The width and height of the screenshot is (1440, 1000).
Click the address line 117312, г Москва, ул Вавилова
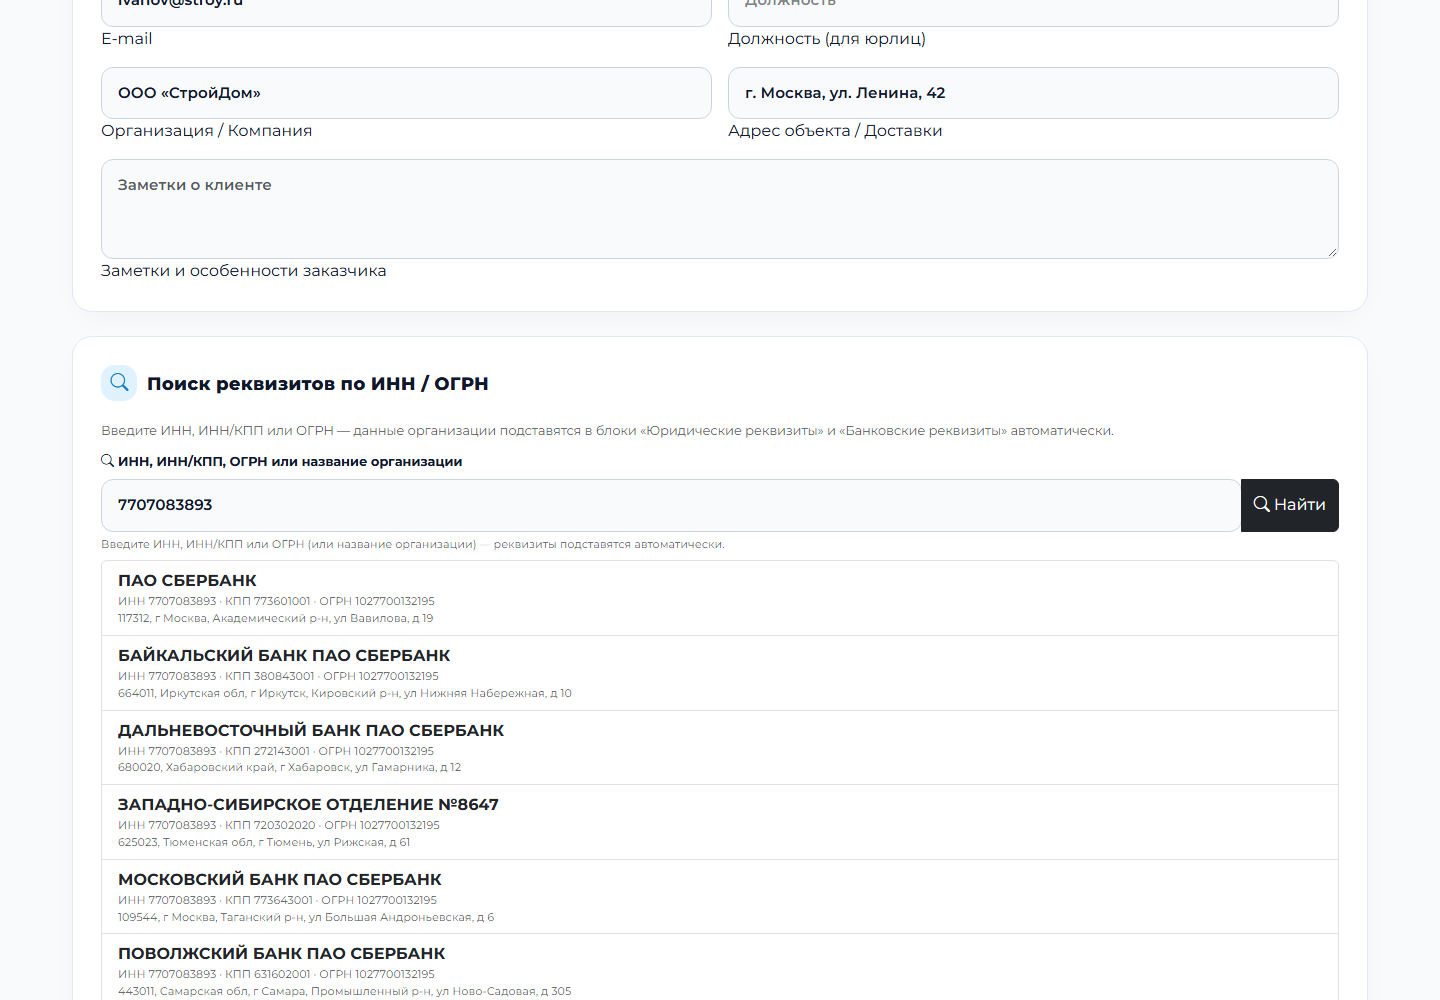(276, 618)
